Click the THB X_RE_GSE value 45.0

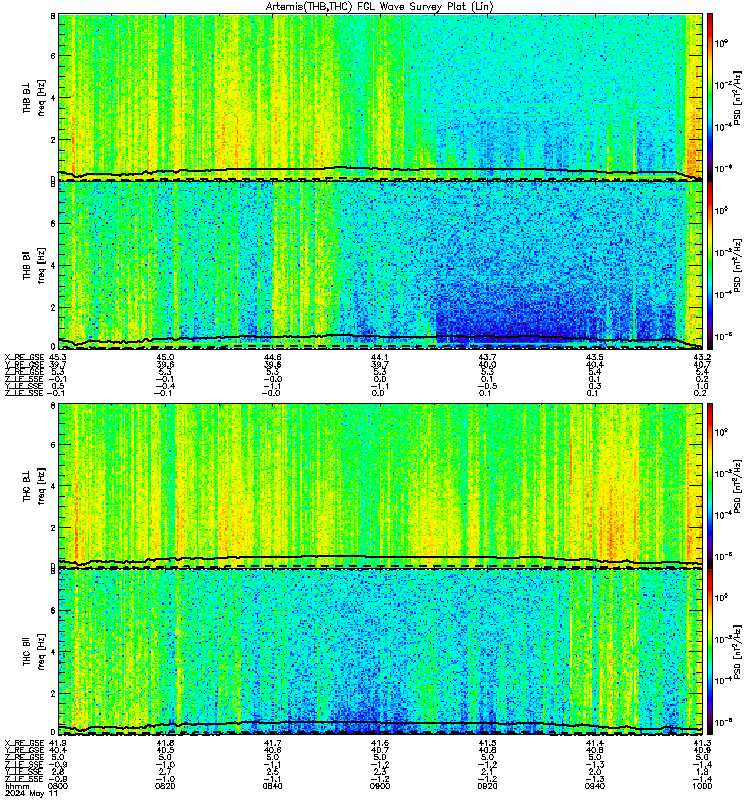(165, 357)
